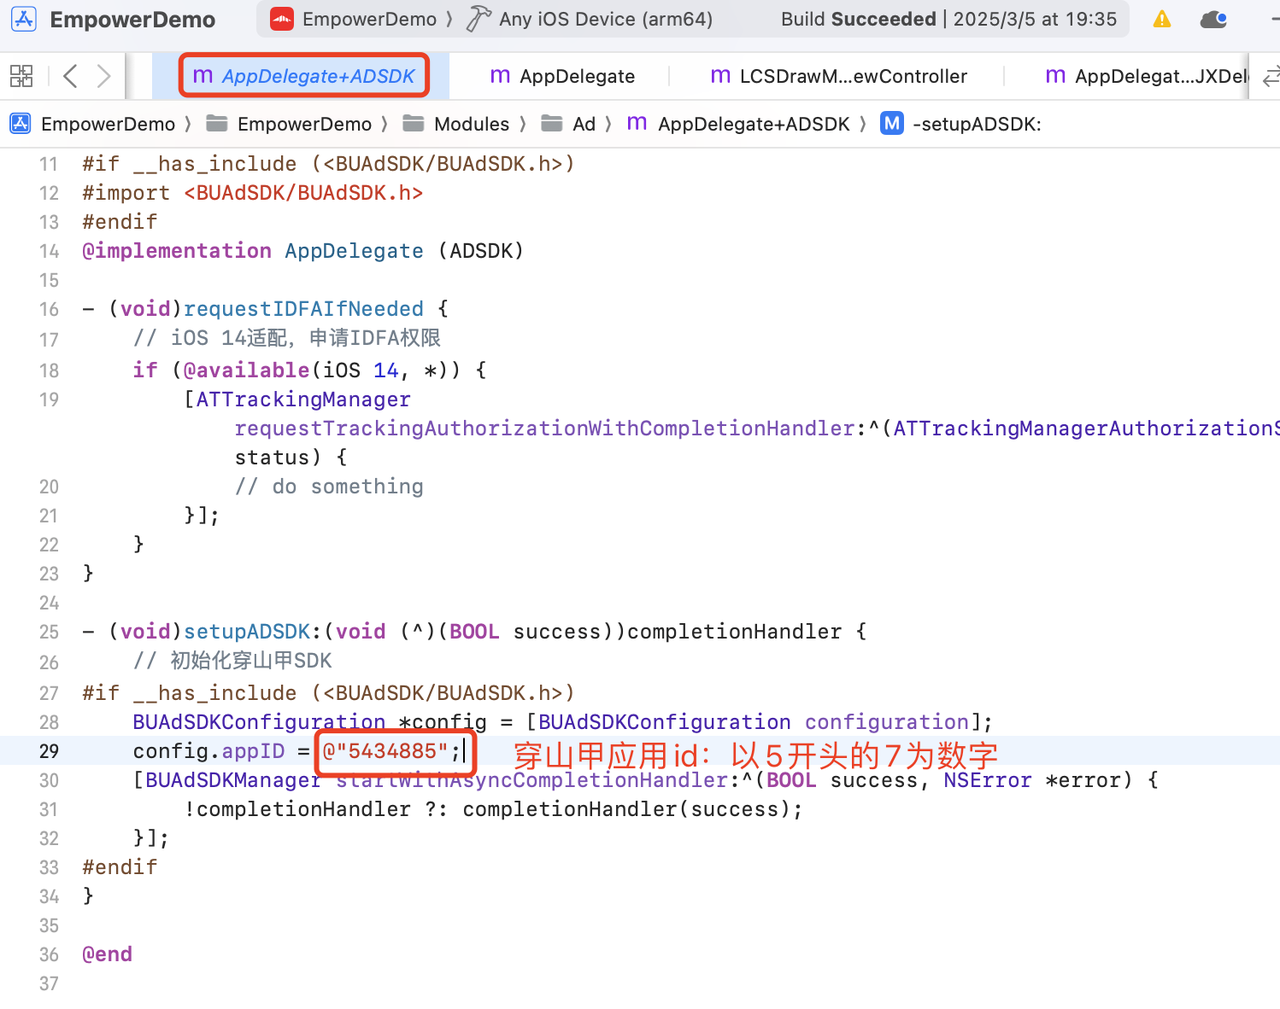
Task: Click the EmpowerDemo project breadcrumb
Action: pyautogui.click(x=92, y=124)
